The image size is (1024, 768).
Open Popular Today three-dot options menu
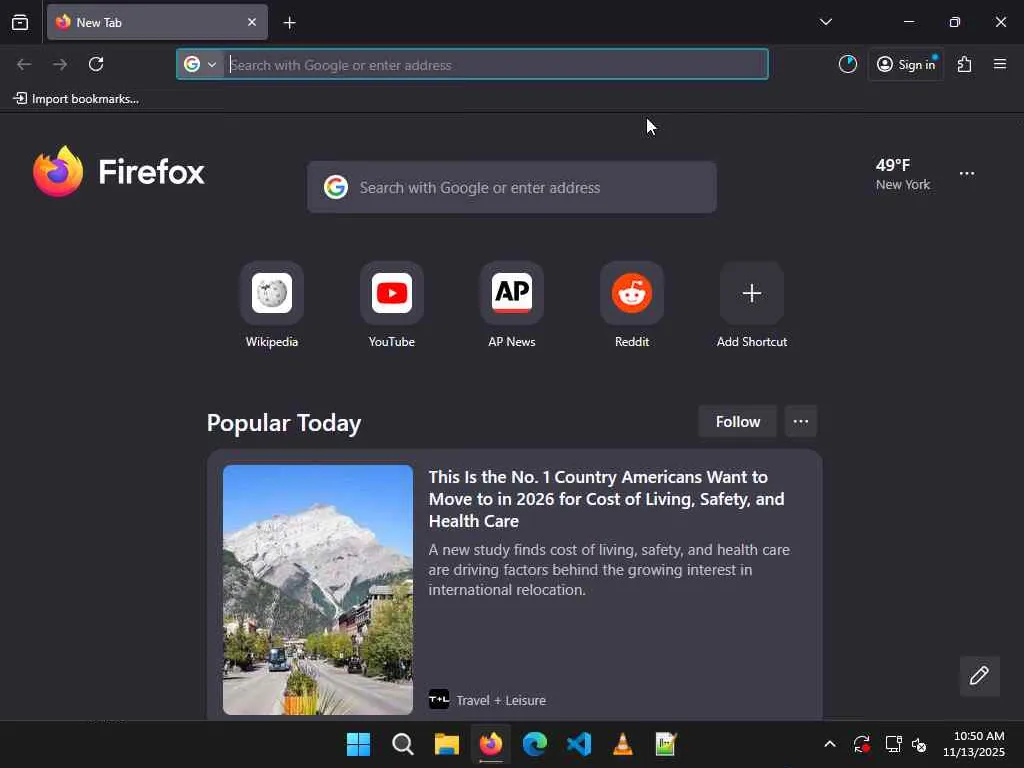tap(801, 421)
